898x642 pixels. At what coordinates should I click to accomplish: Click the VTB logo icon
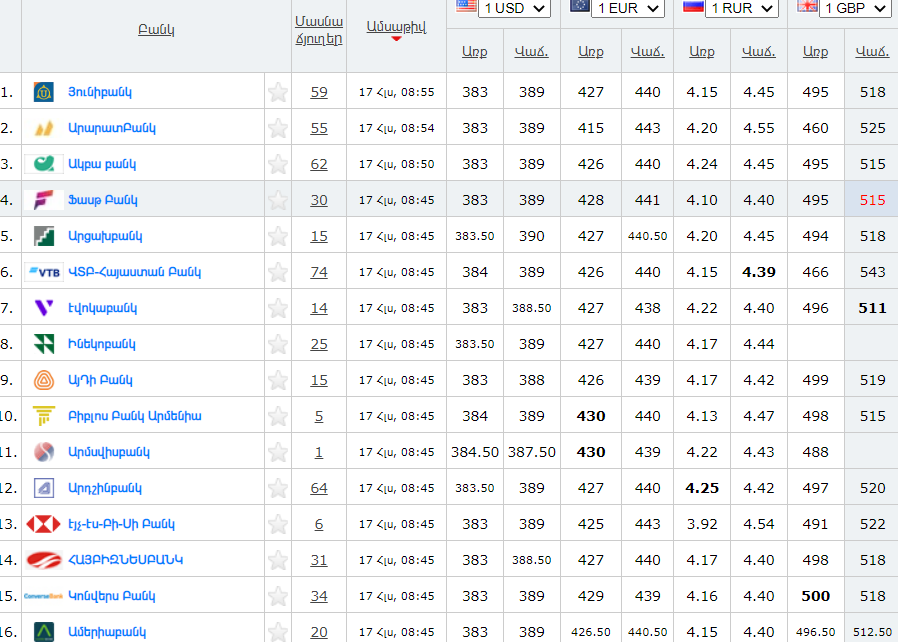[x=44, y=272]
